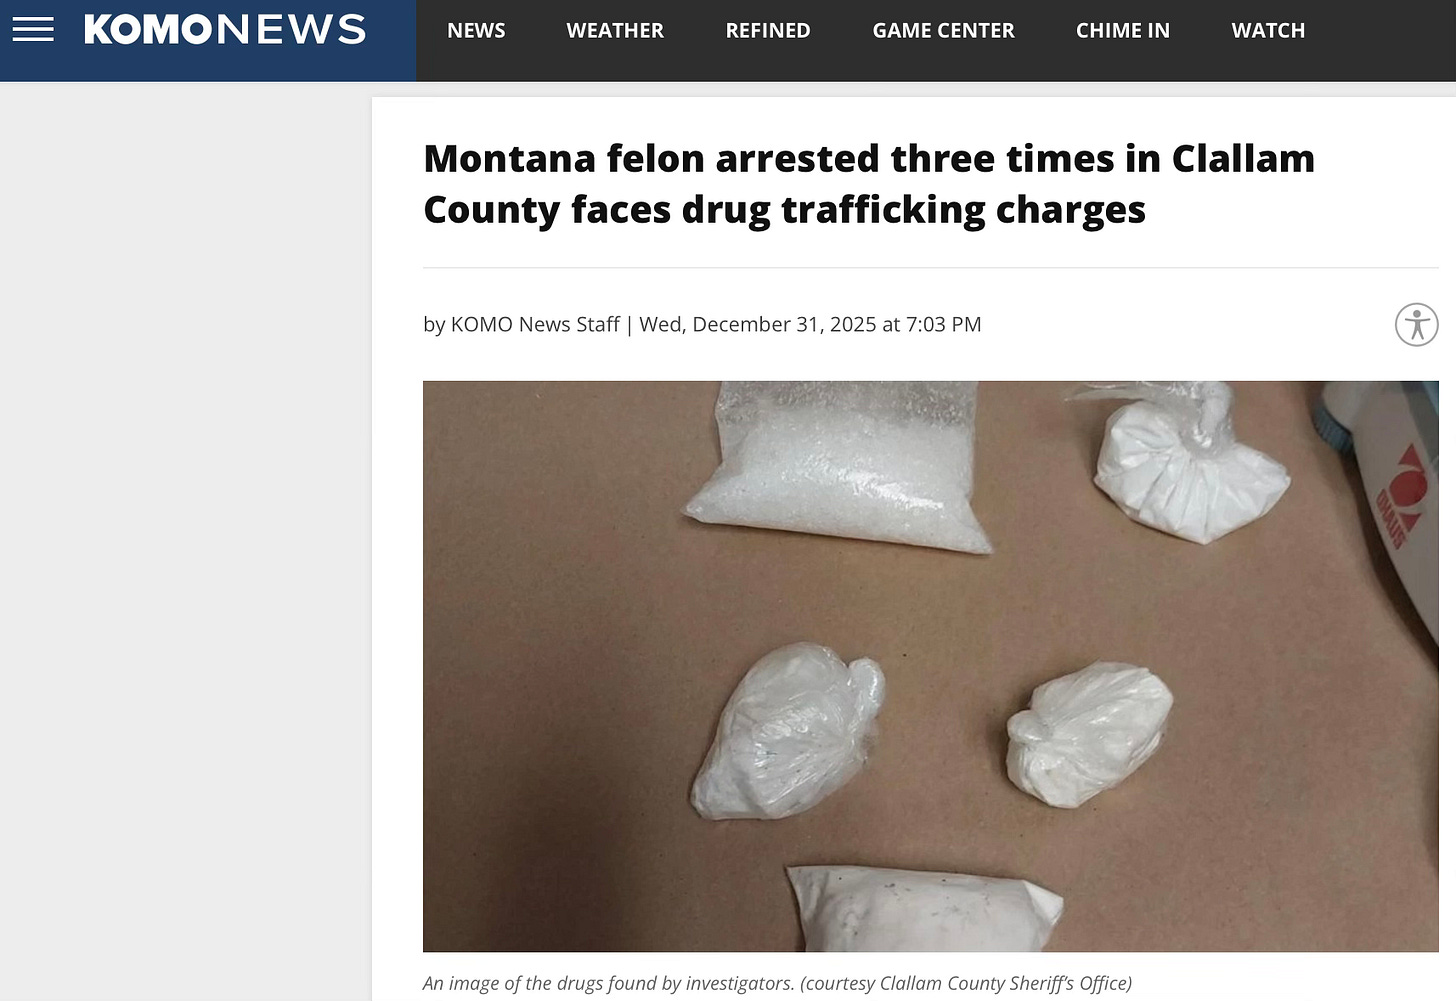Screen dimensions: 1456x1001
Task: Click the large crystal-filled bag in photo
Action: (x=840, y=465)
